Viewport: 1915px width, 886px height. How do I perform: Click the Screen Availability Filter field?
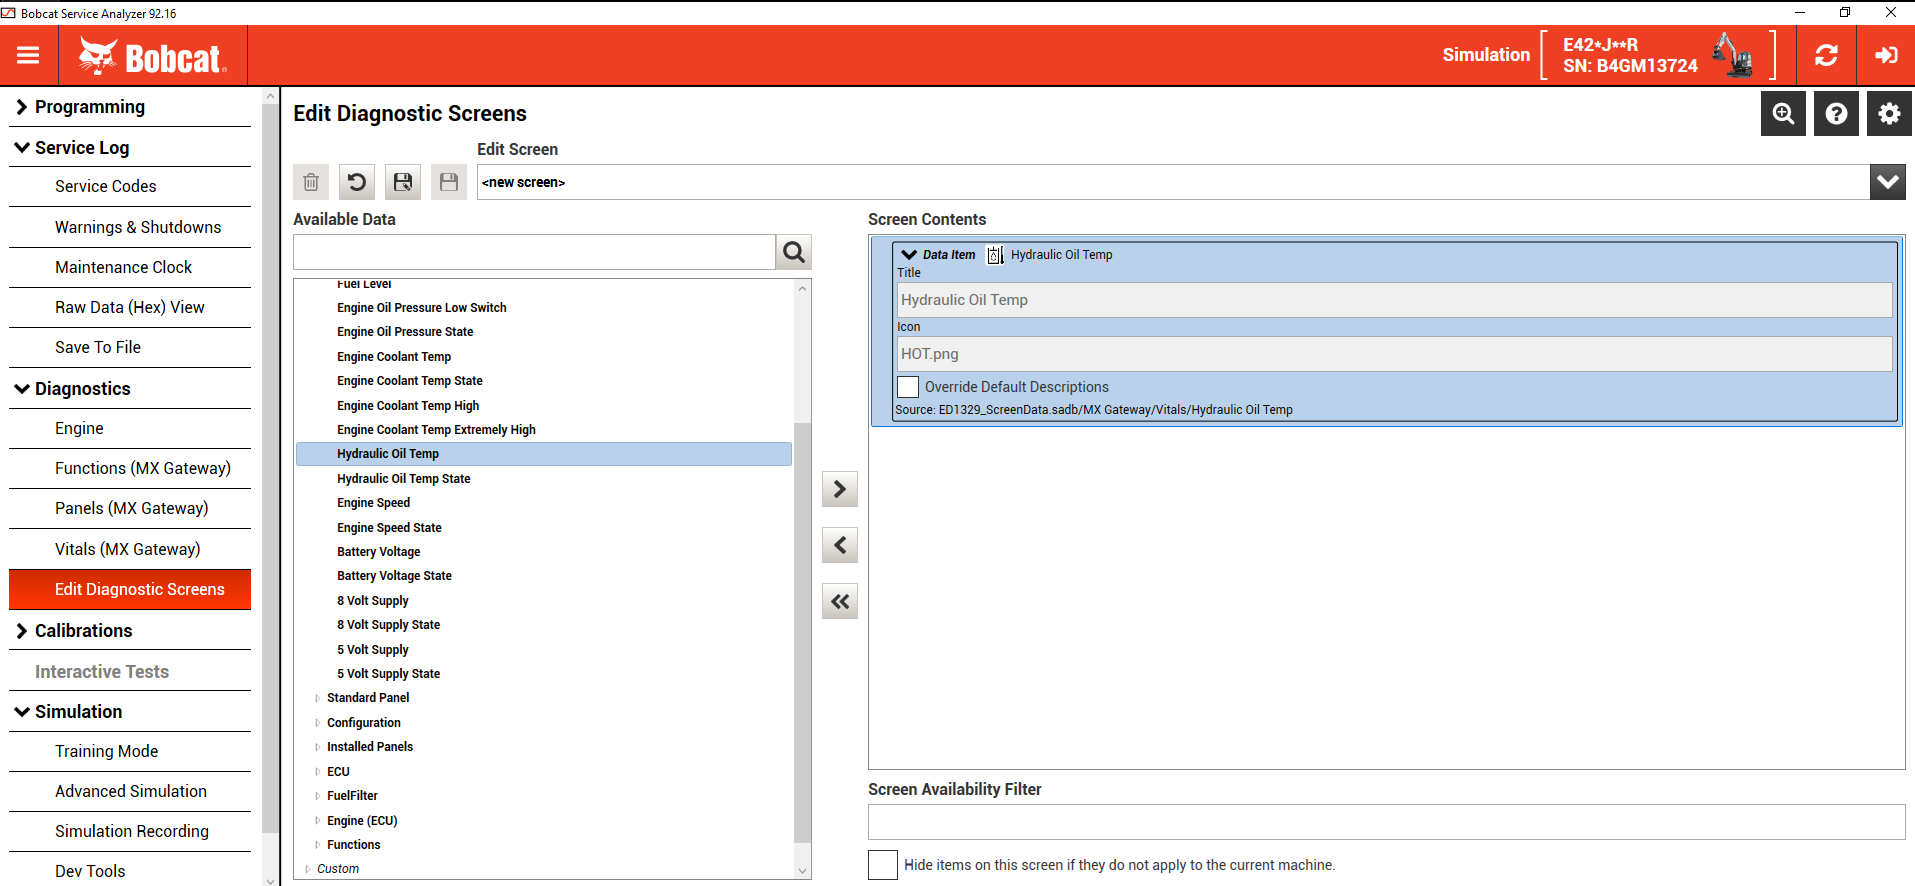(x=1386, y=822)
